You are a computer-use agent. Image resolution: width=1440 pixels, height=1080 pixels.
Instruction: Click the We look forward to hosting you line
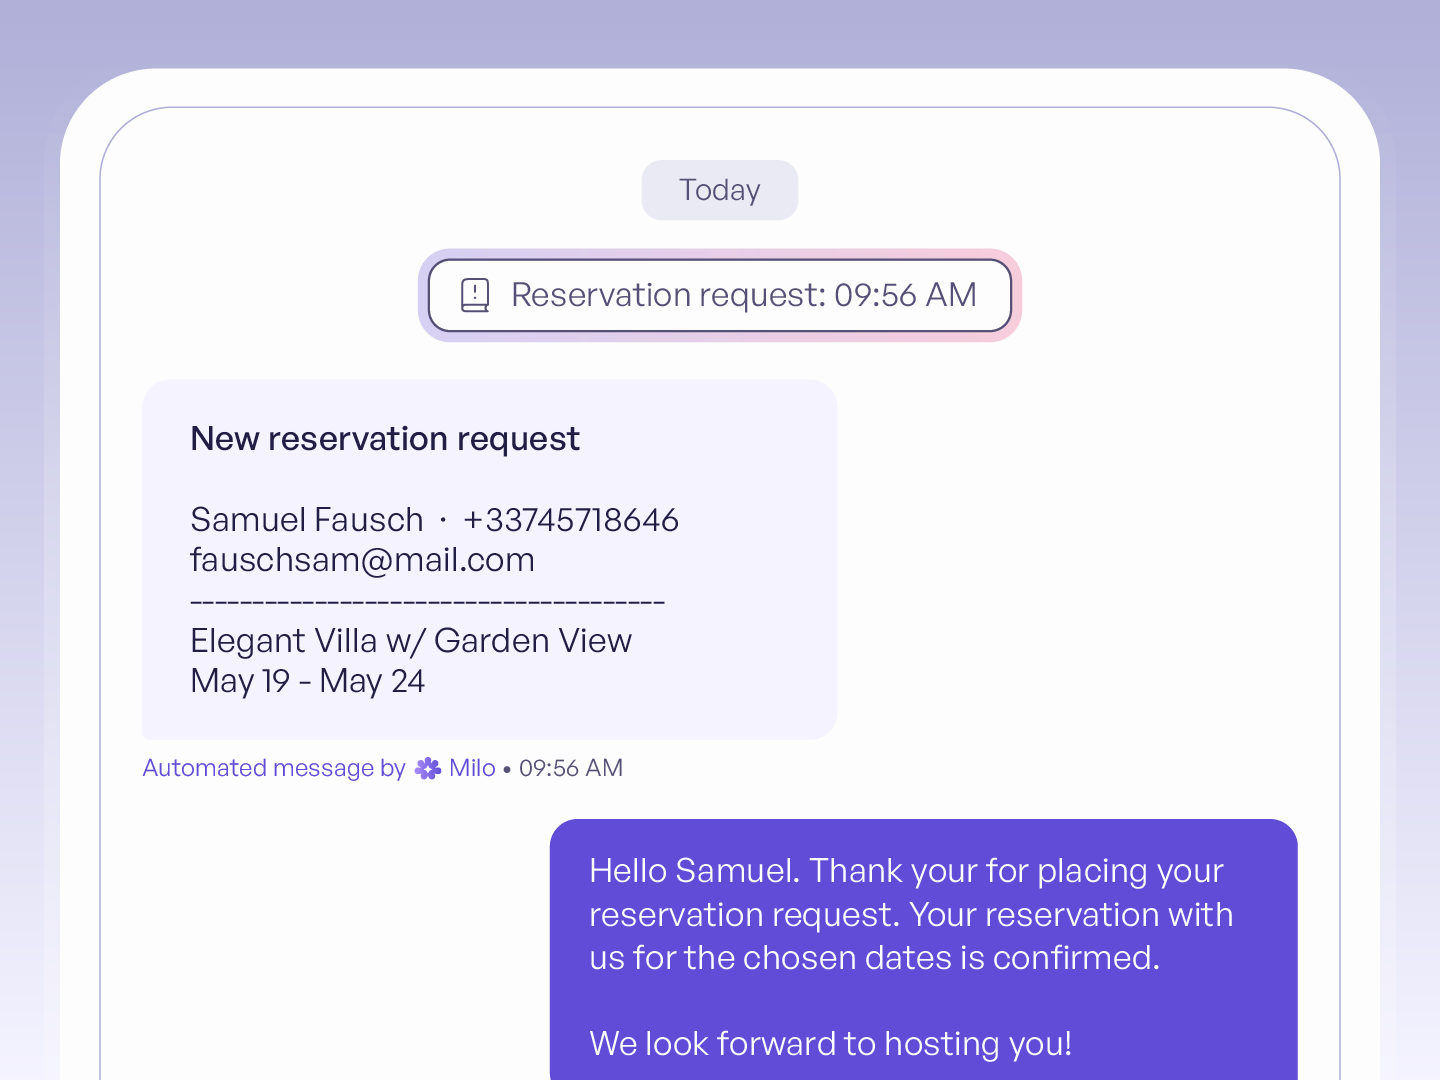831,1044
